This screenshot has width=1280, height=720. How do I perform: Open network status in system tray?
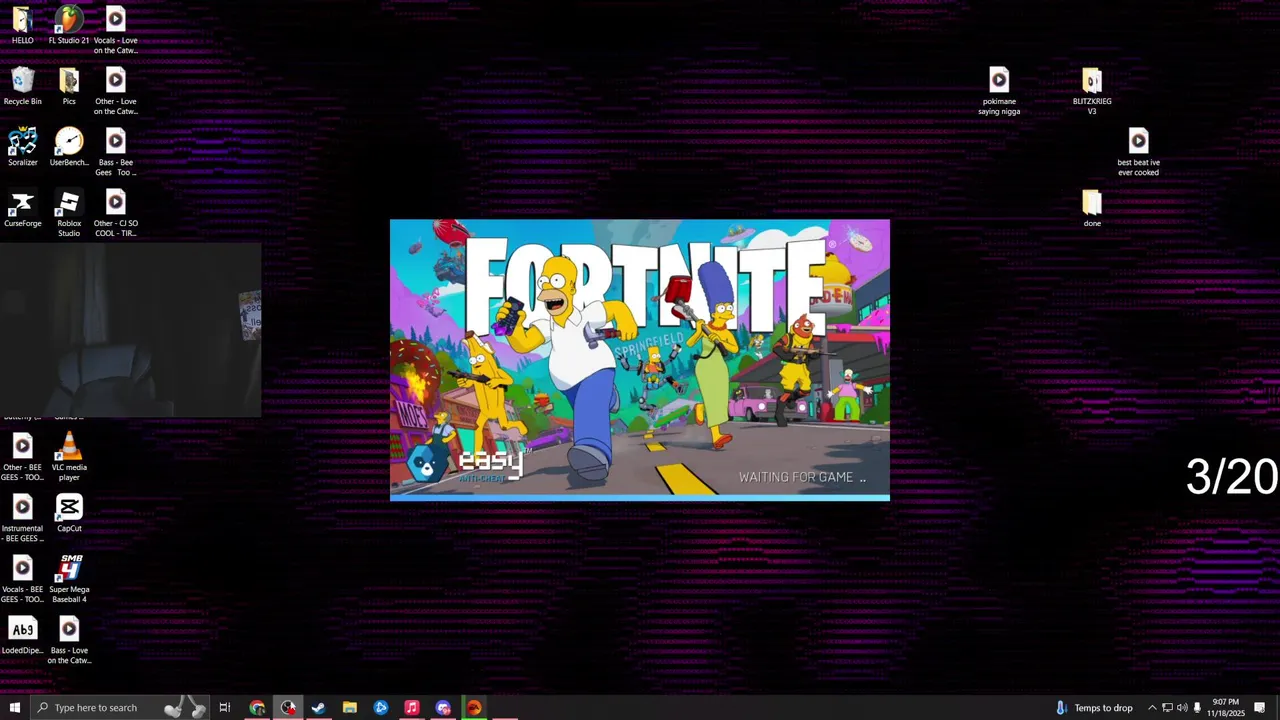(1167, 708)
